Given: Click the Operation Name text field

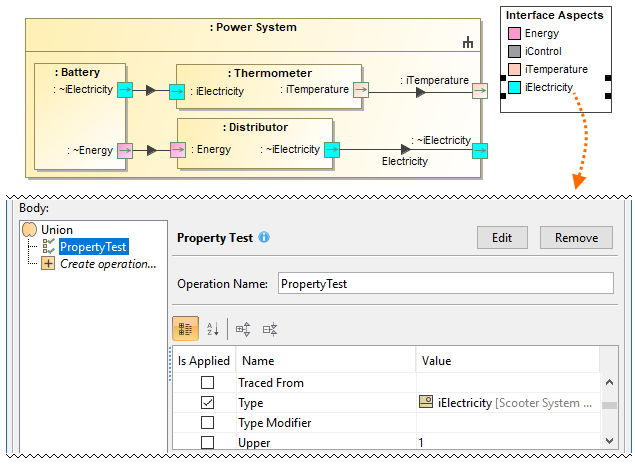Looking at the screenshot, I should [x=445, y=284].
